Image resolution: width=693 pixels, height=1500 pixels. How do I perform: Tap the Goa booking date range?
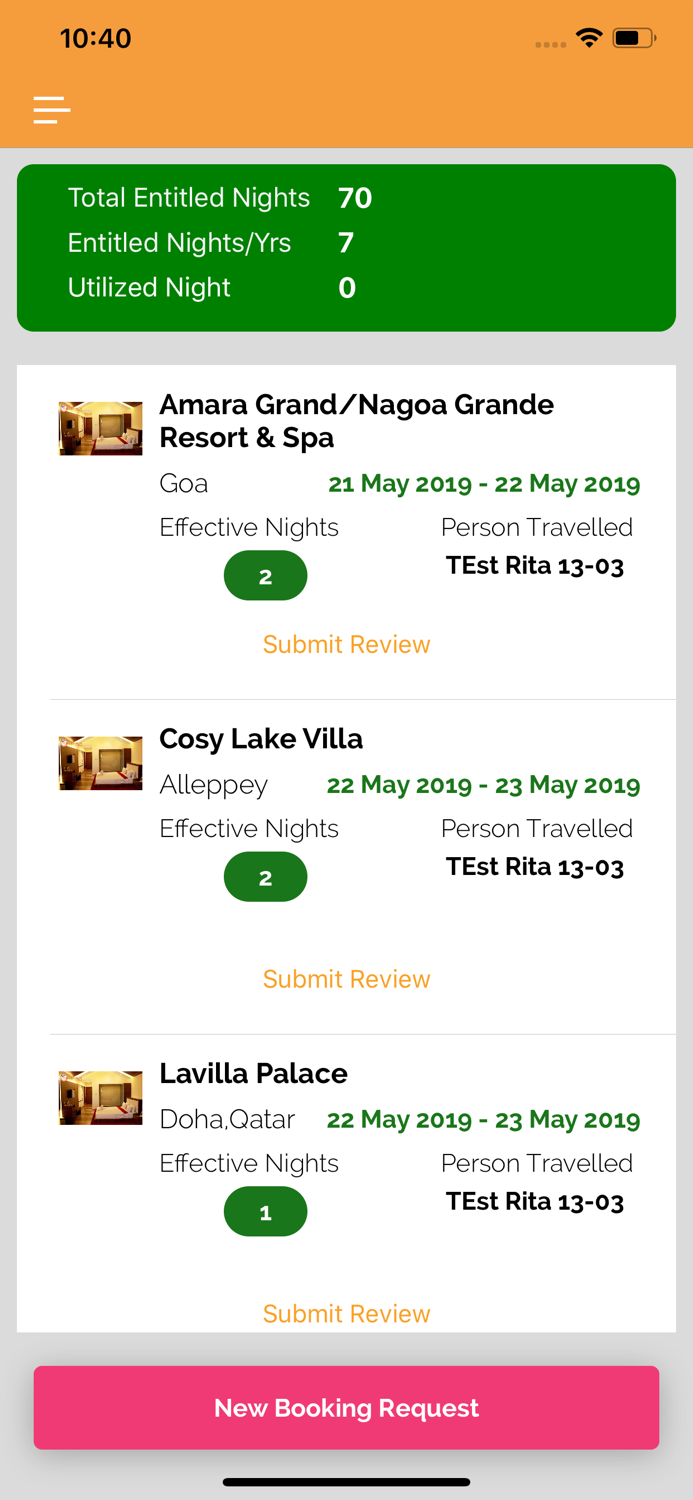[484, 484]
